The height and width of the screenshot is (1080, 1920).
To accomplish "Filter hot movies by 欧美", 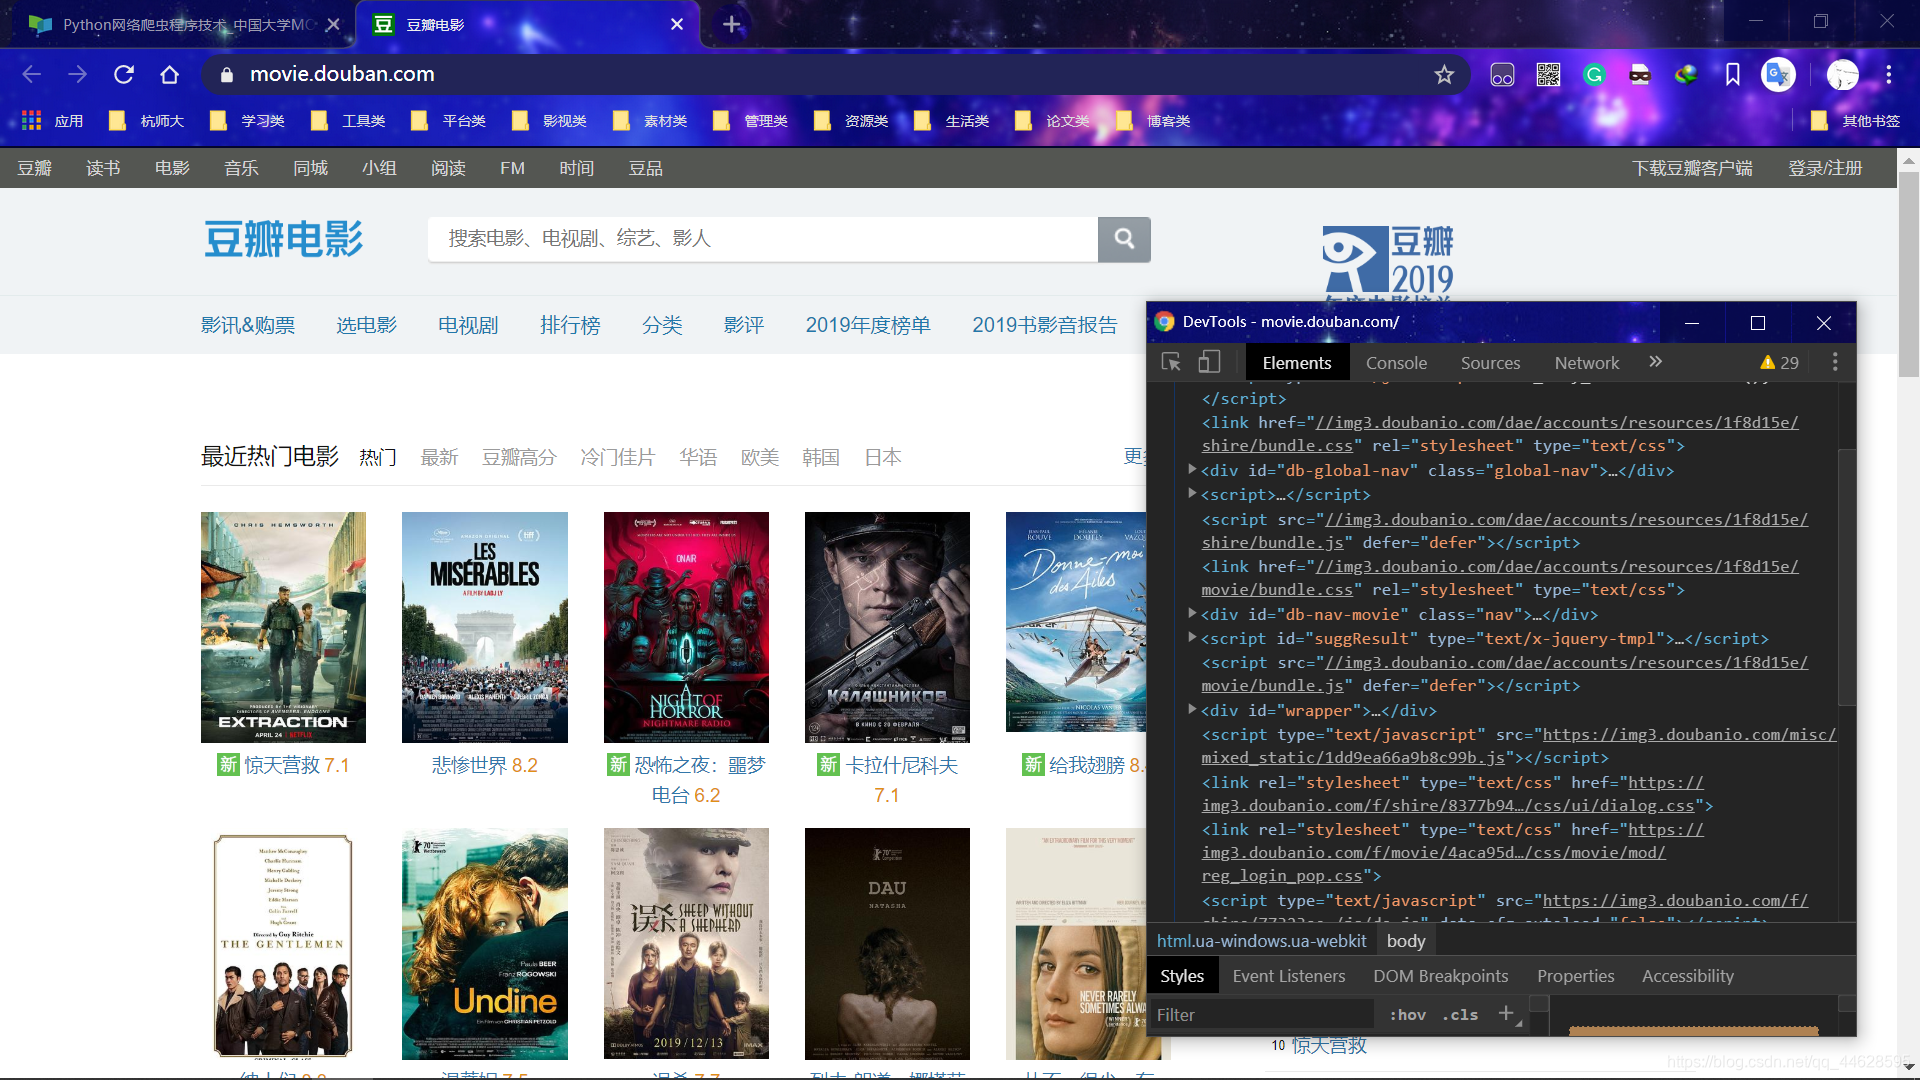I will [x=759, y=457].
